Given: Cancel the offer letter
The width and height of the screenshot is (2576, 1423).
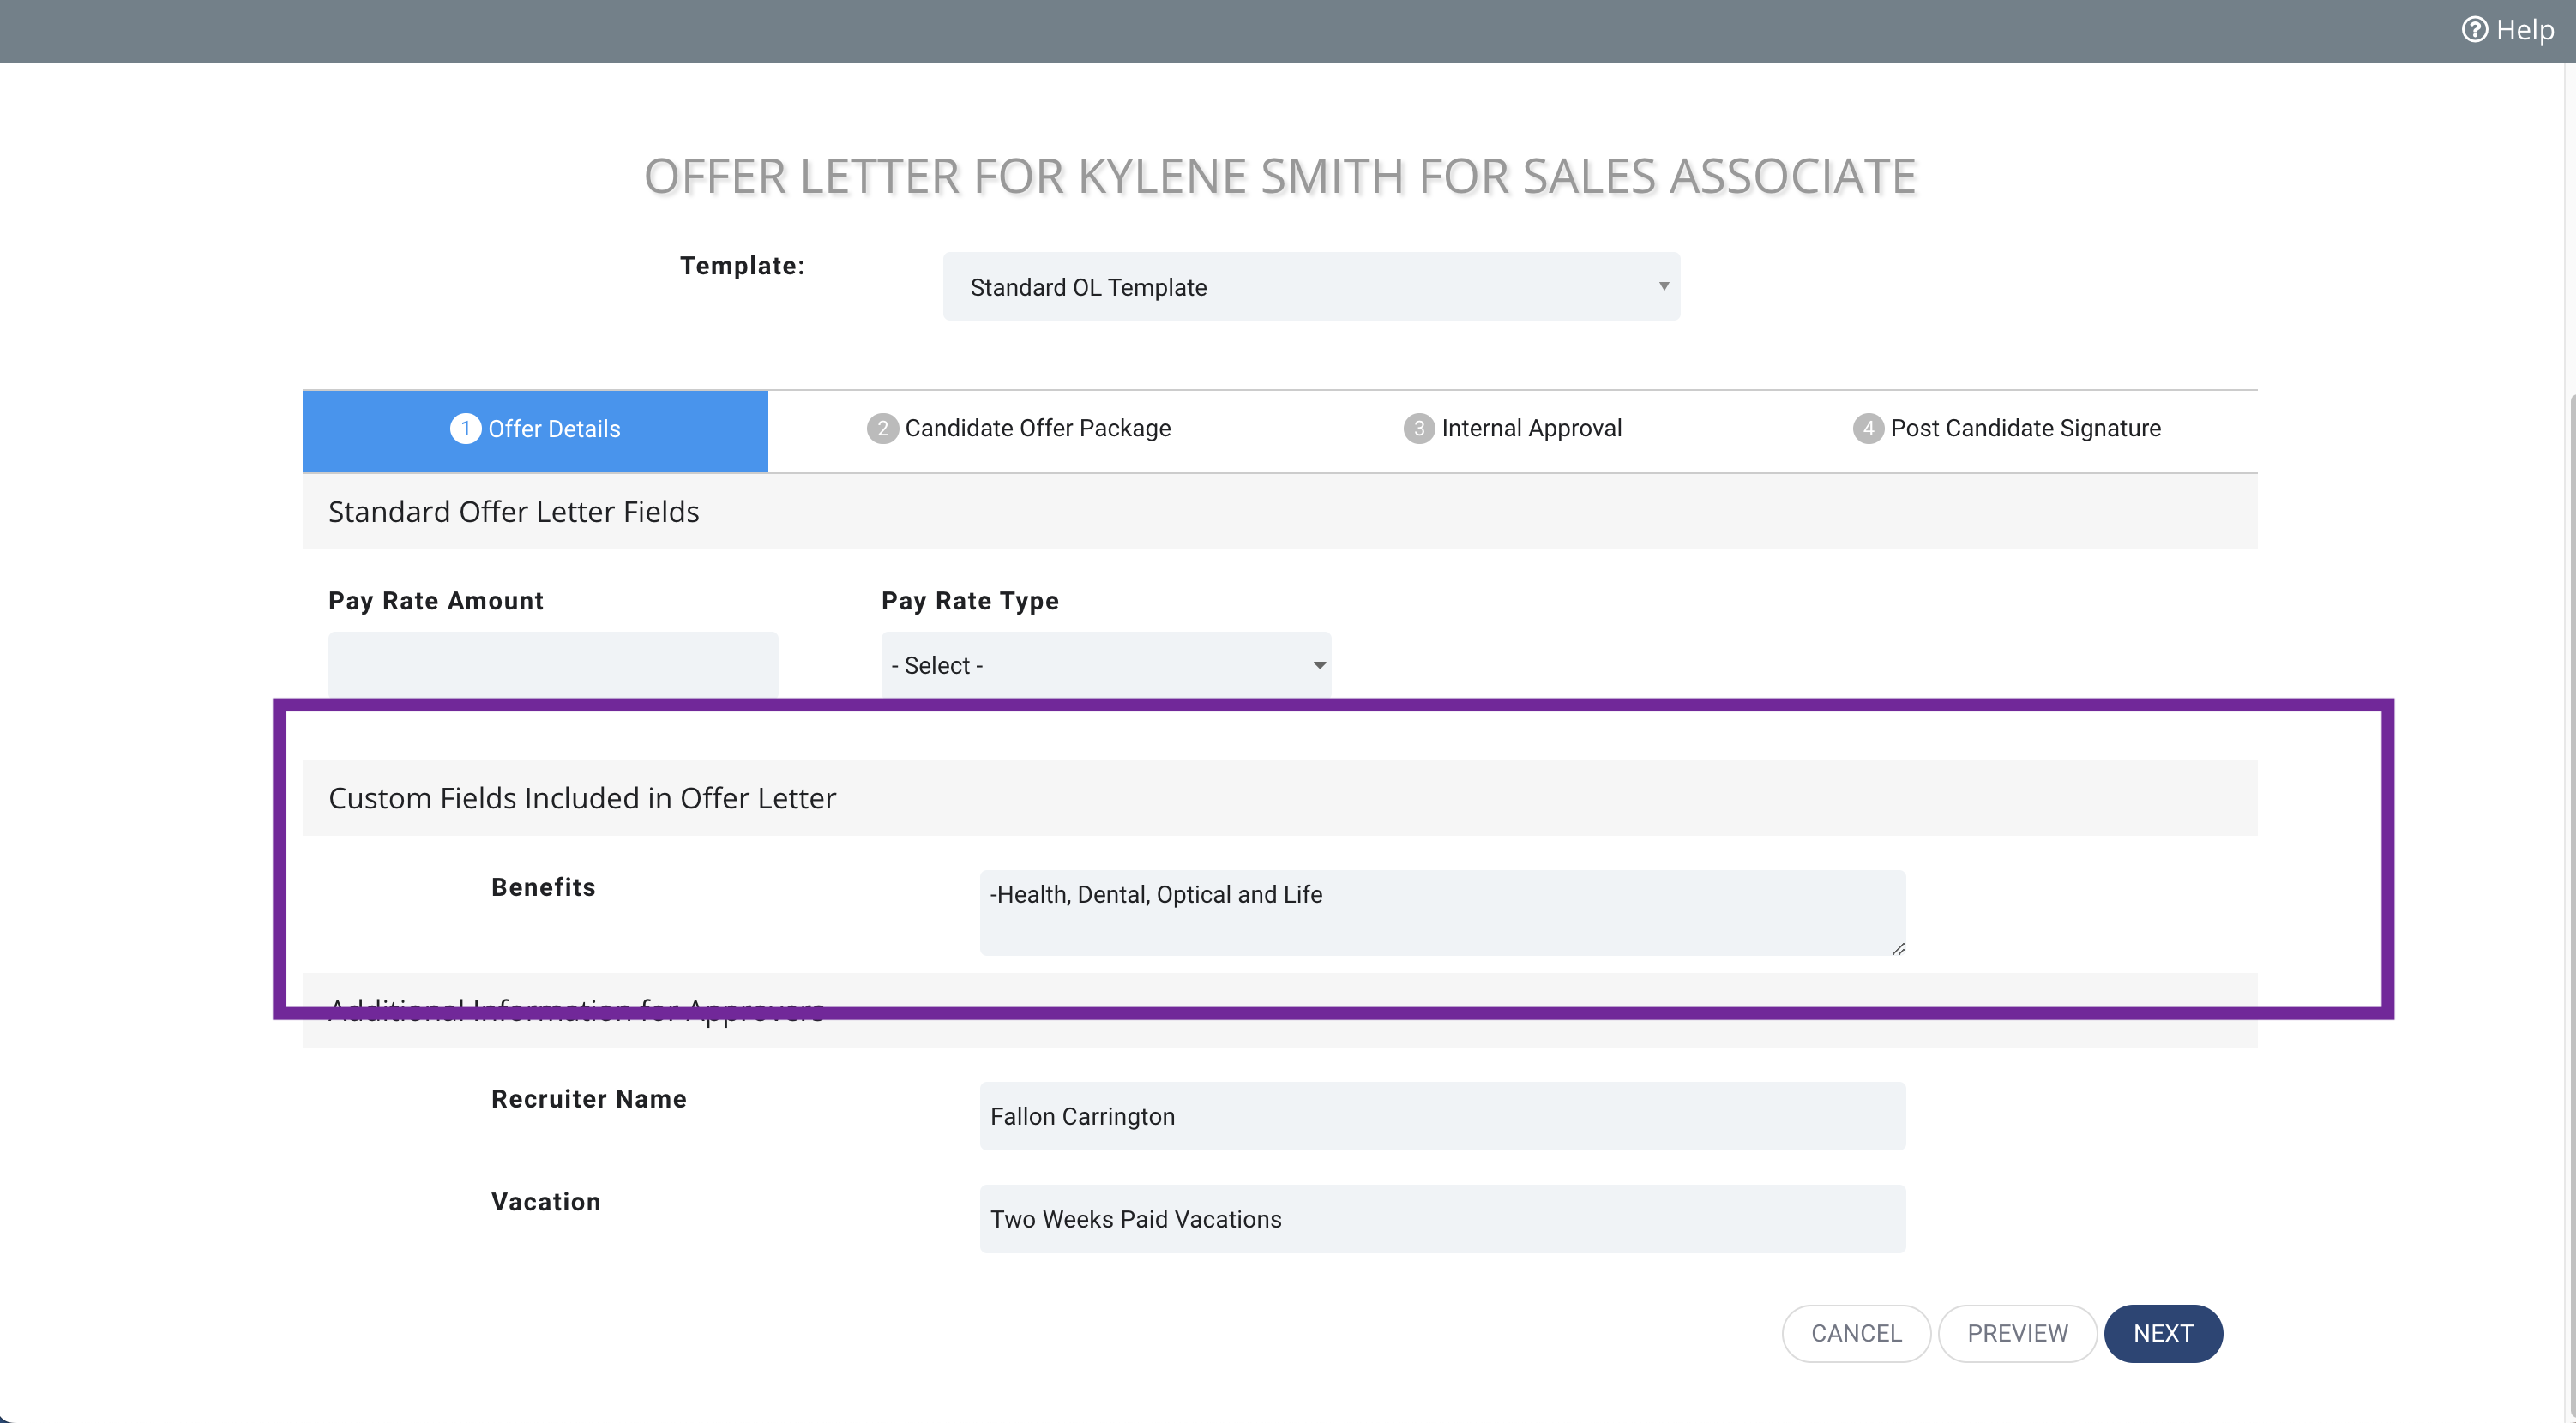Looking at the screenshot, I should pyautogui.click(x=1856, y=1333).
